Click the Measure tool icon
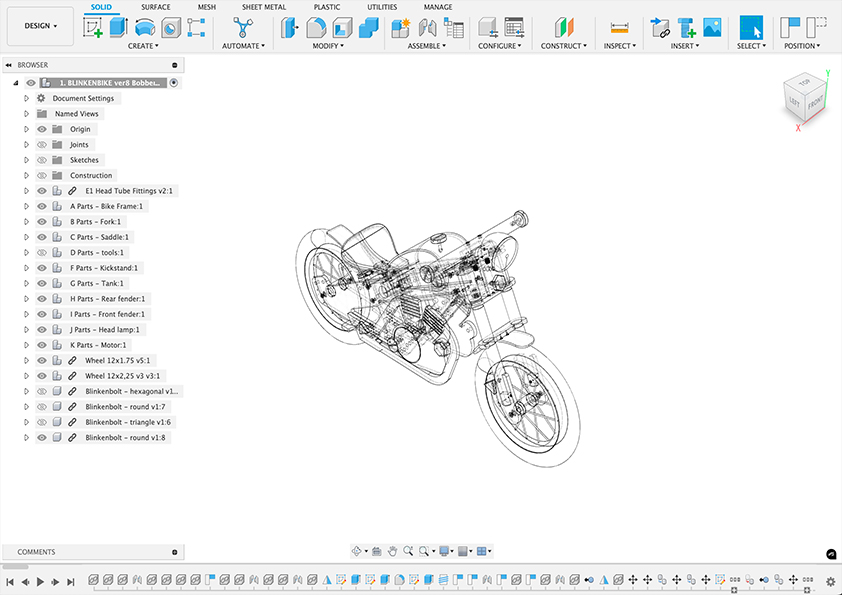Viewport: 842px width, 595px height. click(619, 27)
